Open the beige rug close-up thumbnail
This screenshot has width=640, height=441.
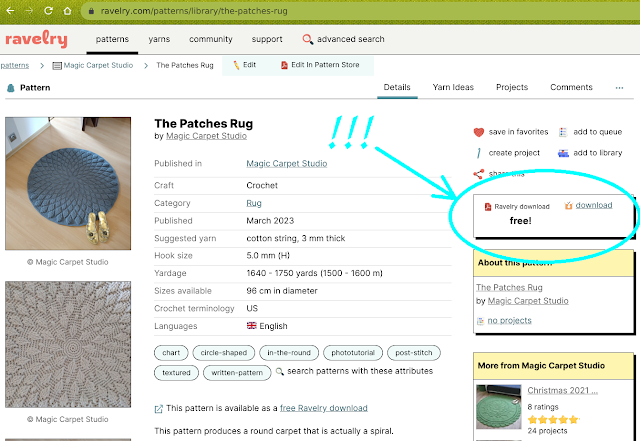pyautogui.click(x=68, y=344)
